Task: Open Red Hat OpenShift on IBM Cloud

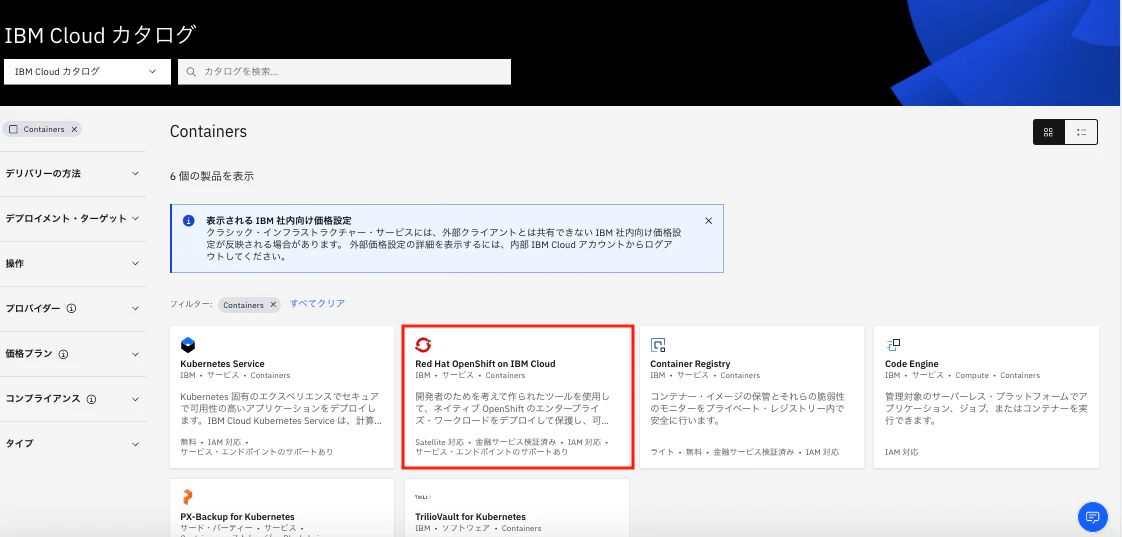Action: (x=485, y=364)
